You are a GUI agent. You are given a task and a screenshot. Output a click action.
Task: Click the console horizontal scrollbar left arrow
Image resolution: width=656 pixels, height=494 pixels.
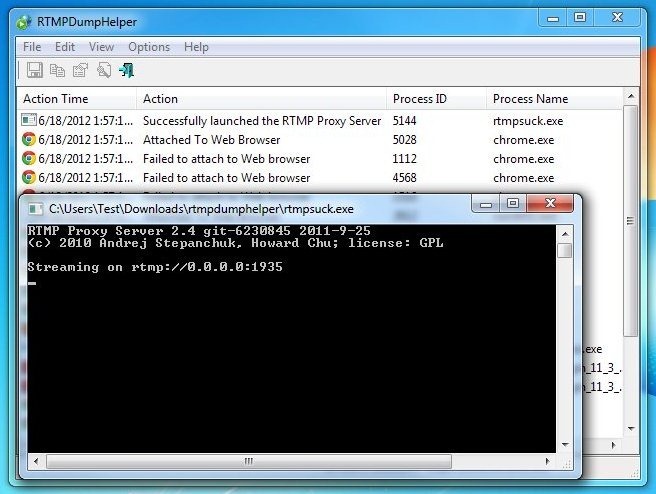pos(36,461)
